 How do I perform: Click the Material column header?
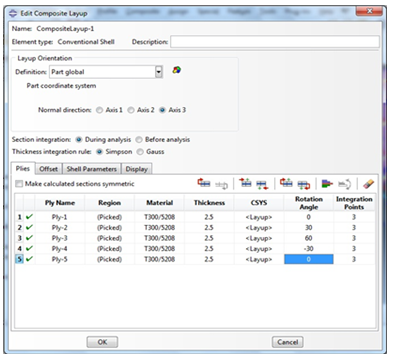pyautogui.click(x=159, y=203)
